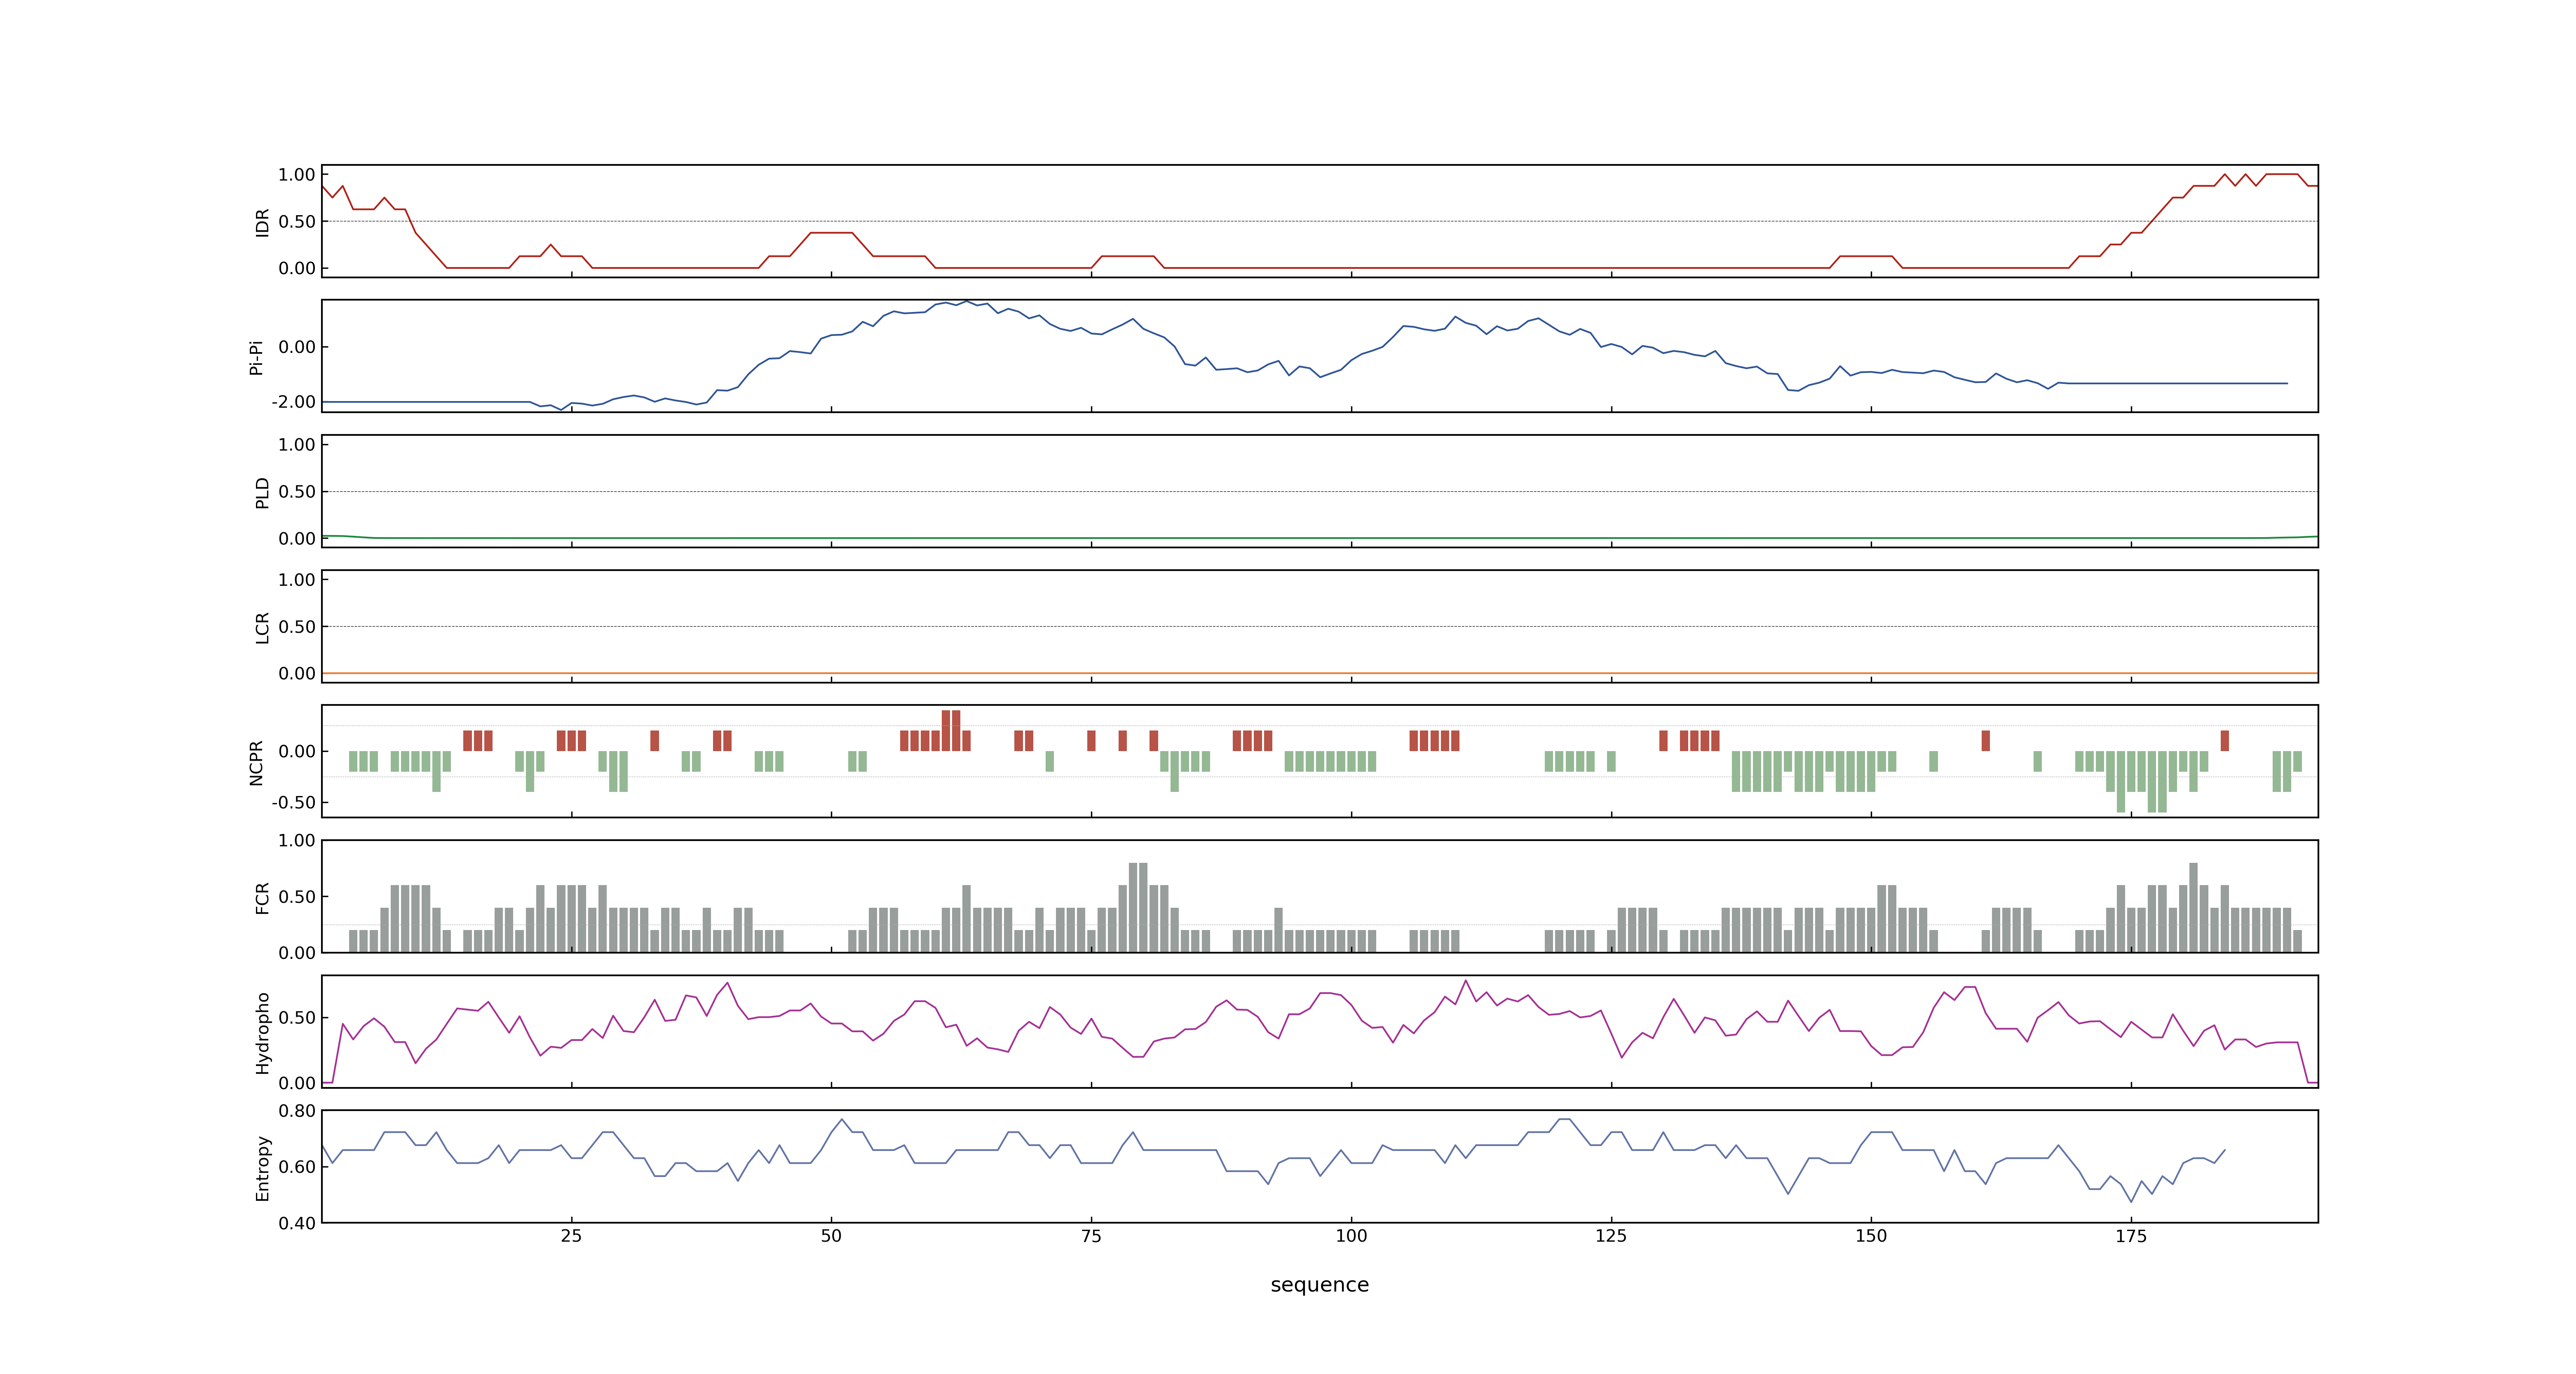Click the IDR axis label
Viewport: 2576px width, 1374px height.
pos(262,222)
